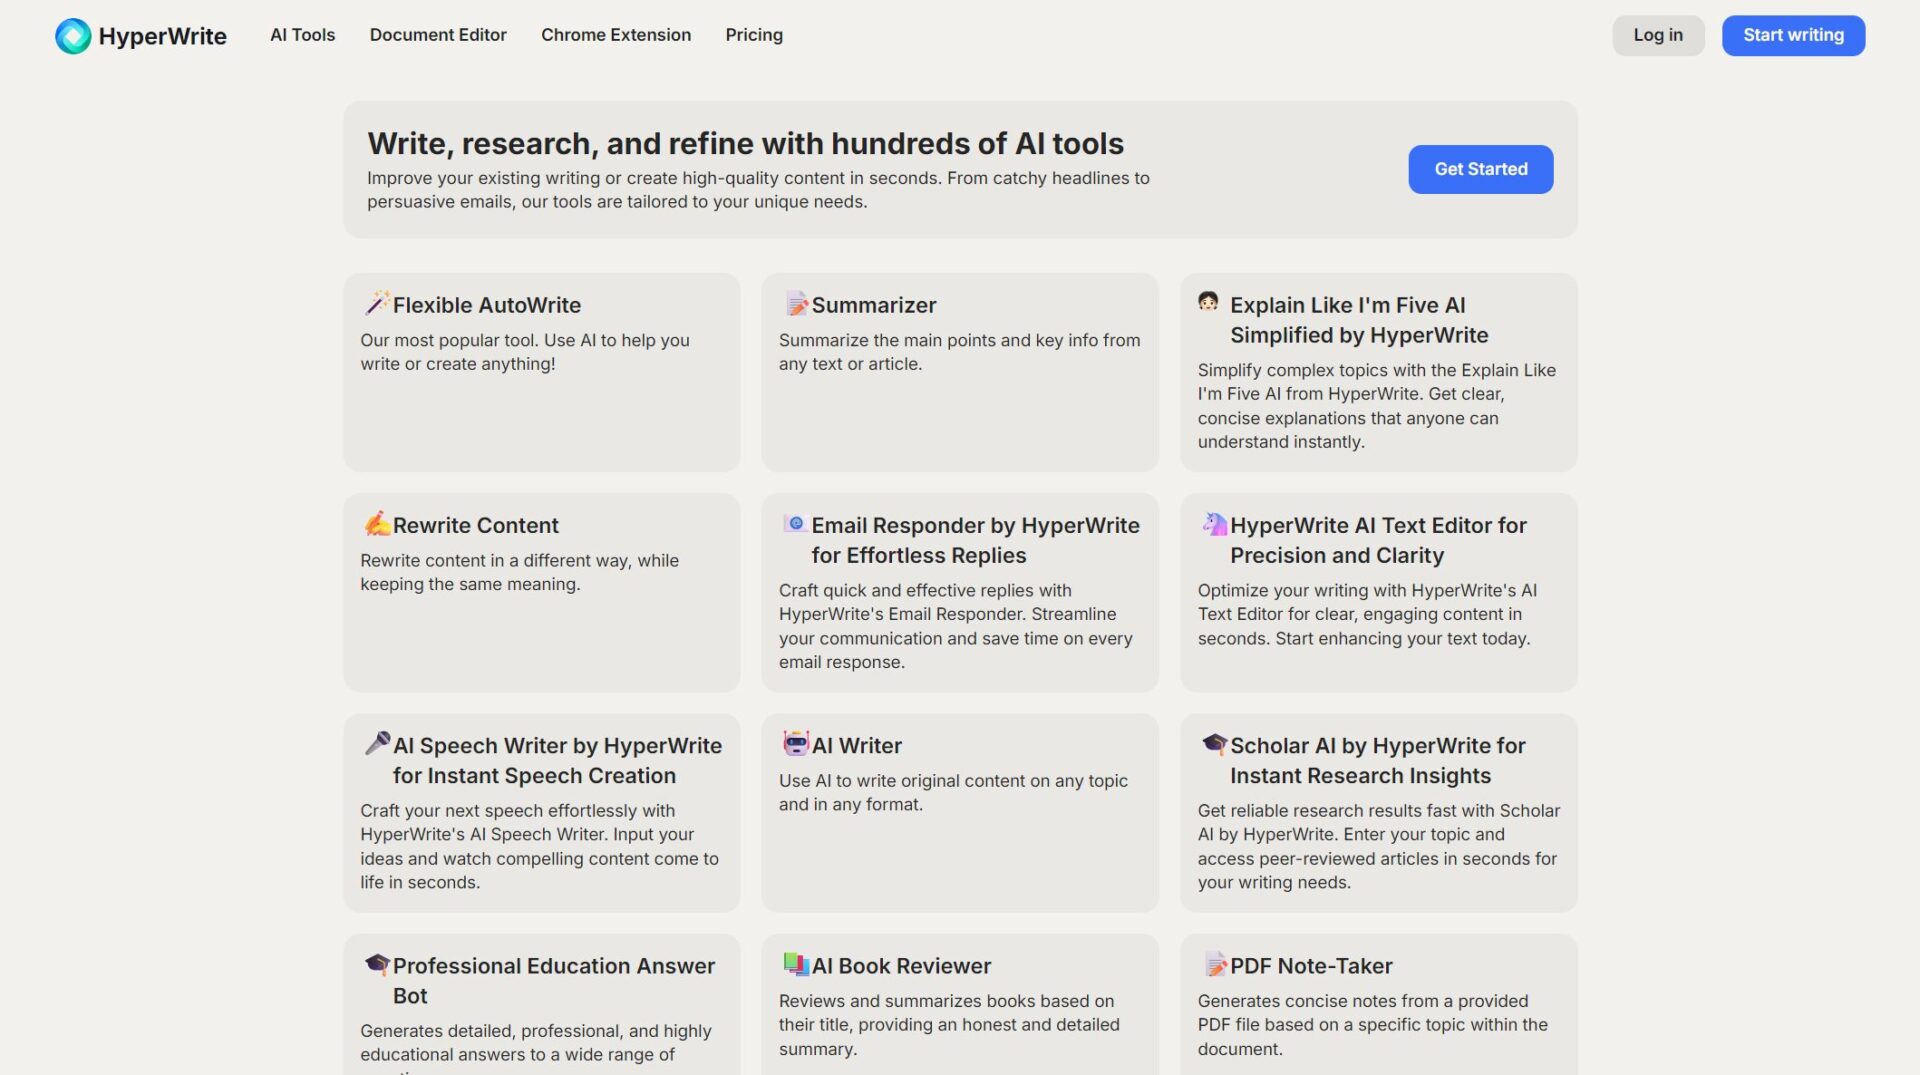Hit the Get Started button

pos(1480,169)
